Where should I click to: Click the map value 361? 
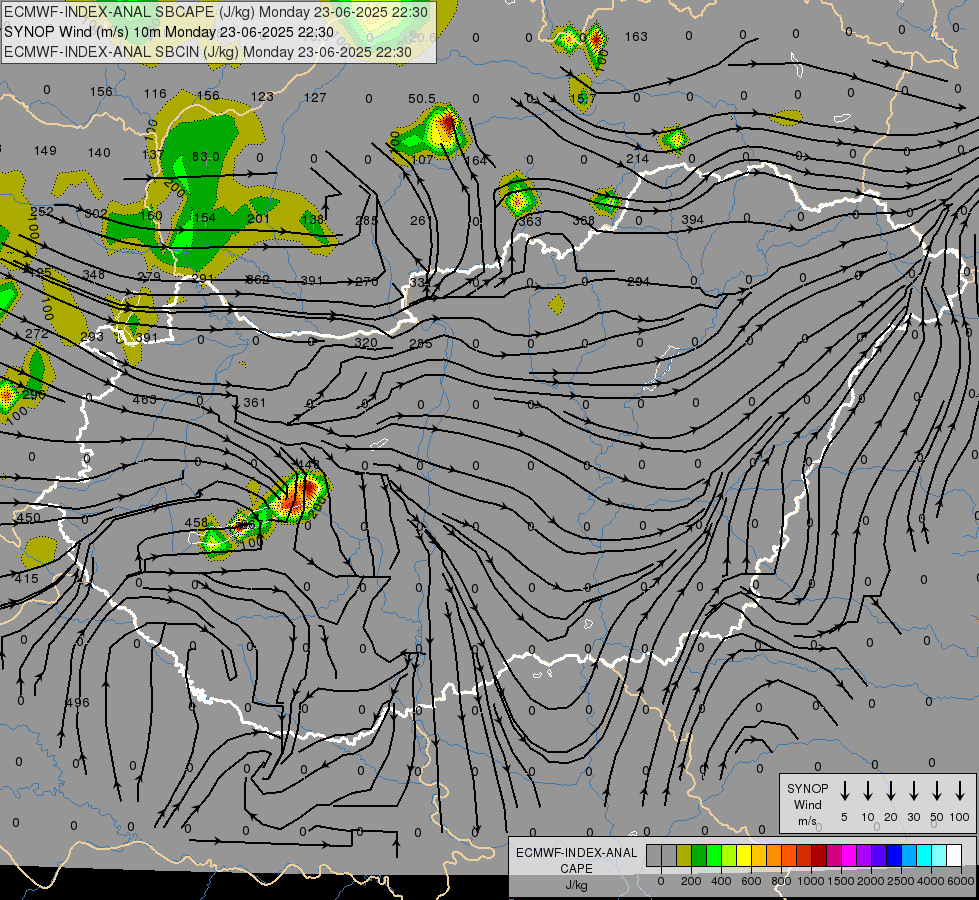click(255, 403)
